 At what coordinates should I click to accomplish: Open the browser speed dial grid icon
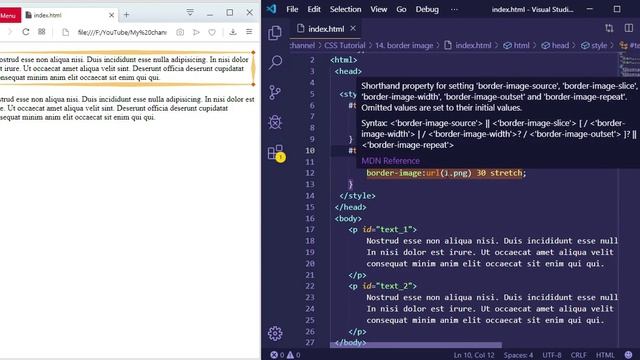point(42,32)
